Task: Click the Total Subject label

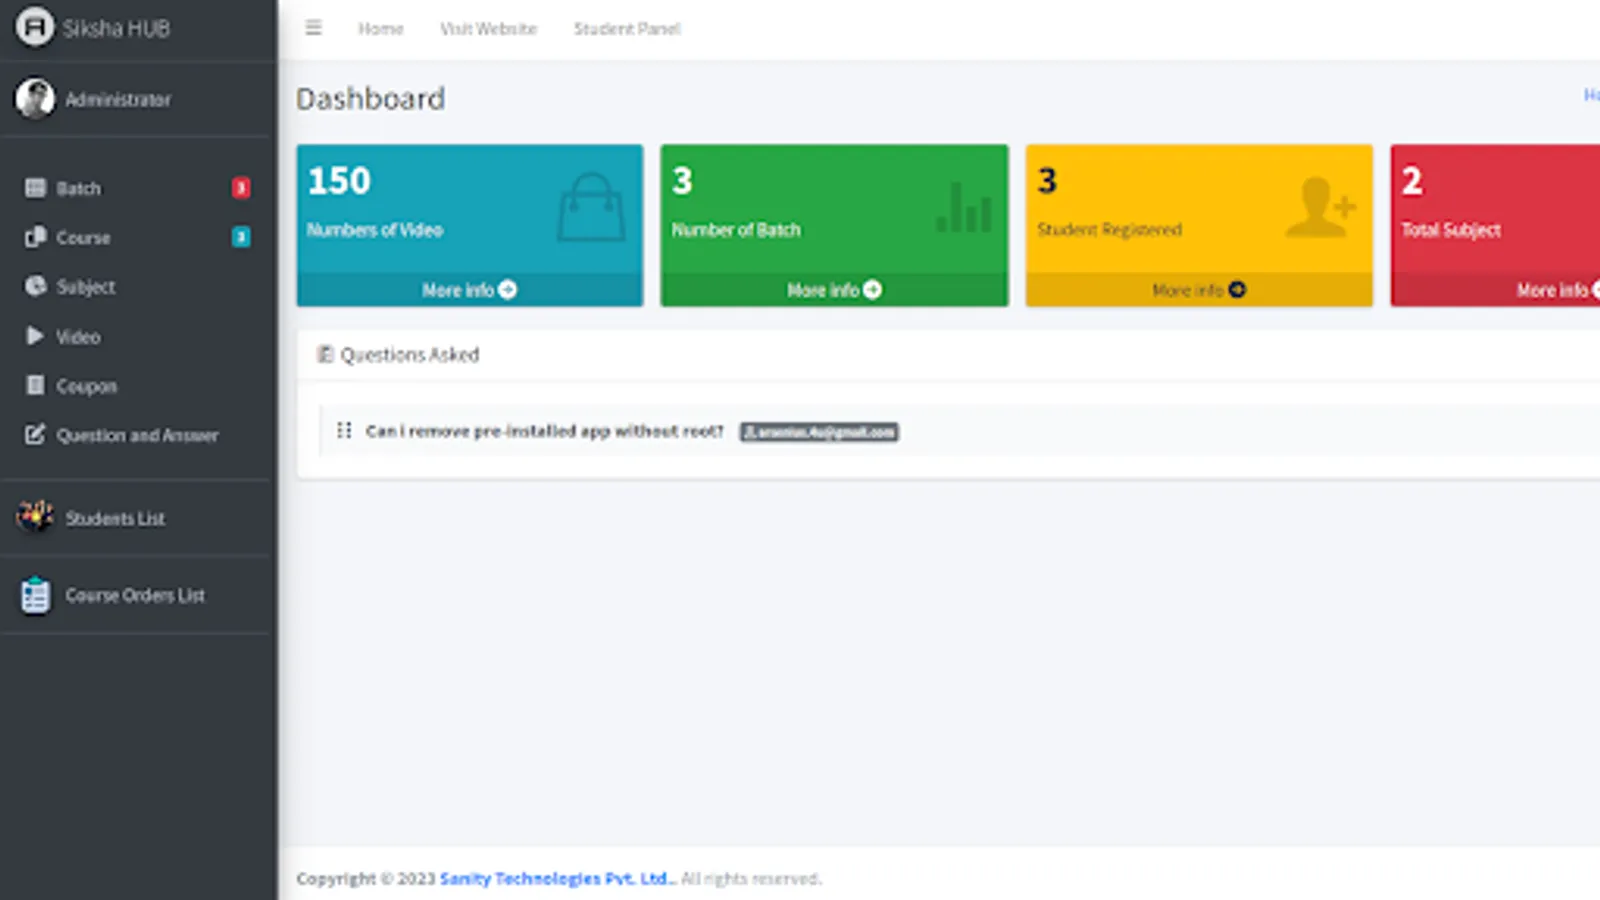Action: click(x=1451, y=230)
